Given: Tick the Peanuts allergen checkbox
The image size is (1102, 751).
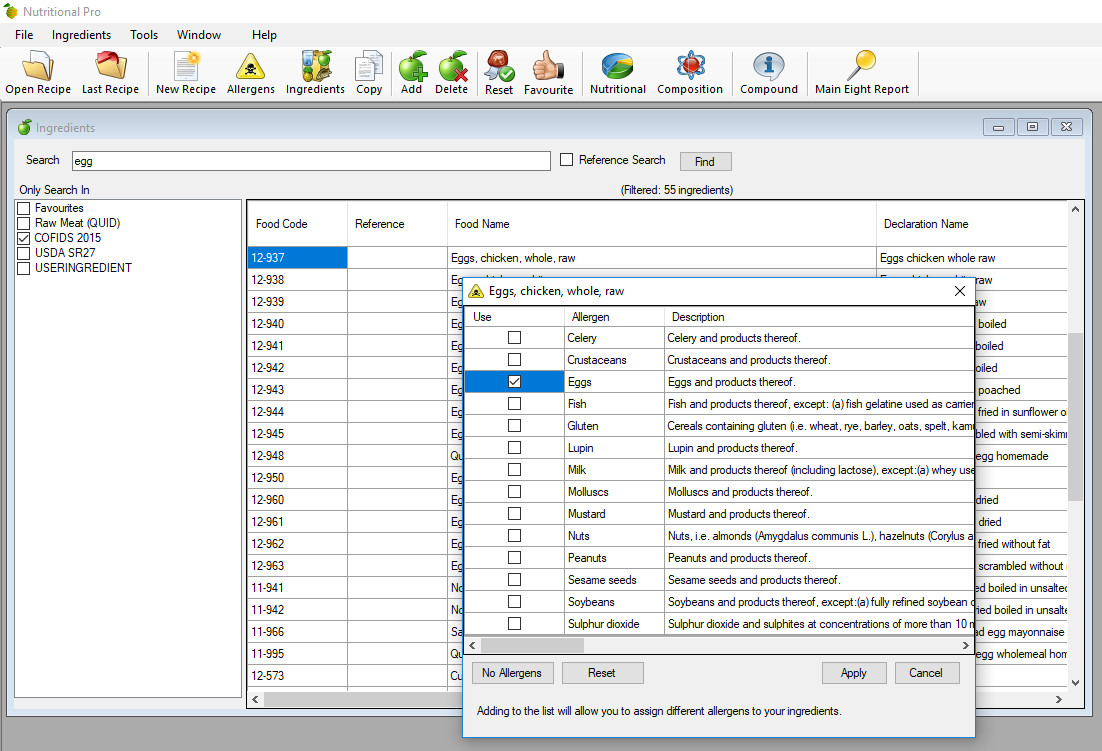Looking at the screenshot, I should click(514, 558).
